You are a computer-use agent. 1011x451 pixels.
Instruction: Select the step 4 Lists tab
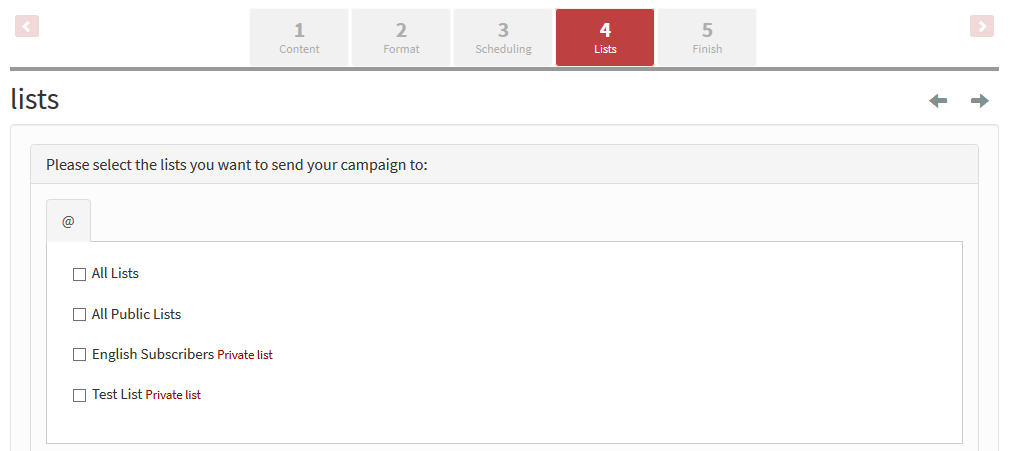605,37
